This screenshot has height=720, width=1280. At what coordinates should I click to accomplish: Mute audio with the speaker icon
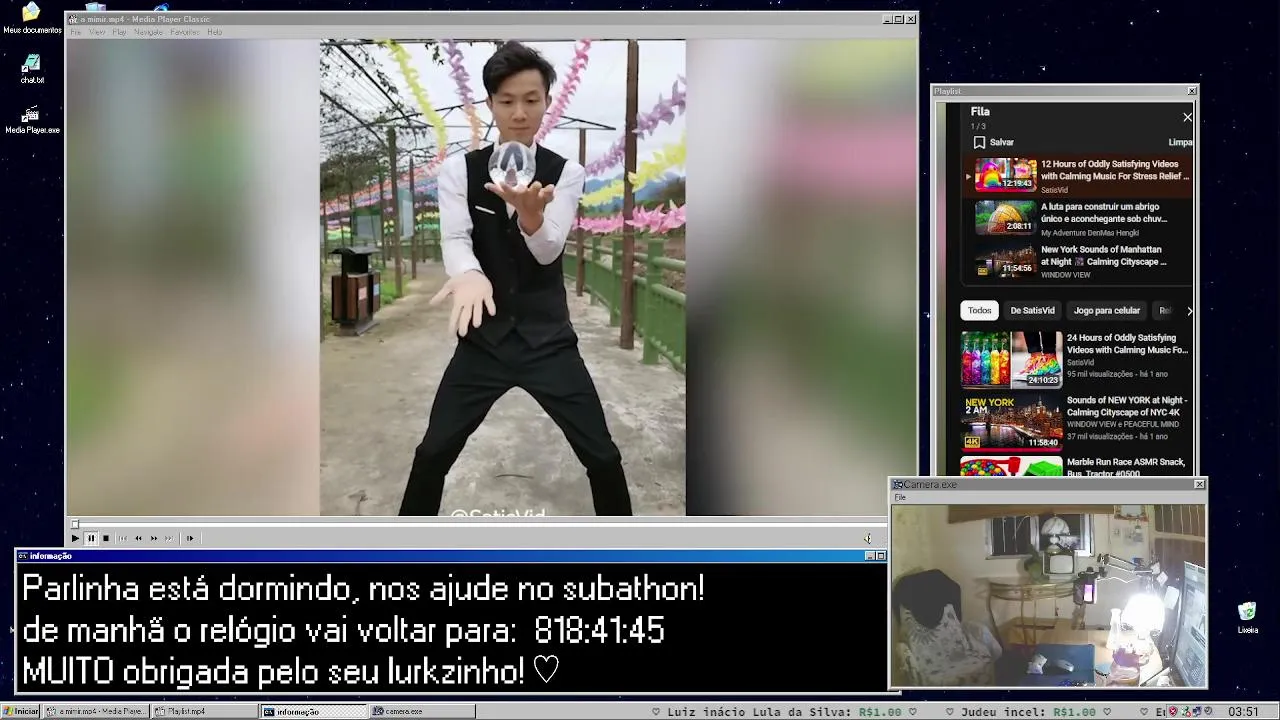[x=868, y=538]
